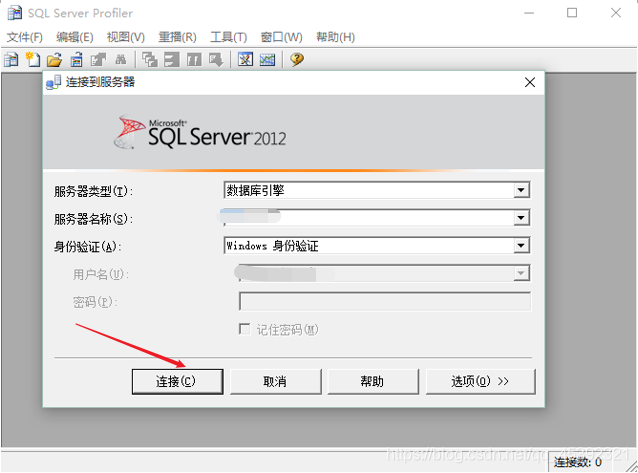
Task: Click the grayed Run Trace toolbar icon
Action: 172,60
